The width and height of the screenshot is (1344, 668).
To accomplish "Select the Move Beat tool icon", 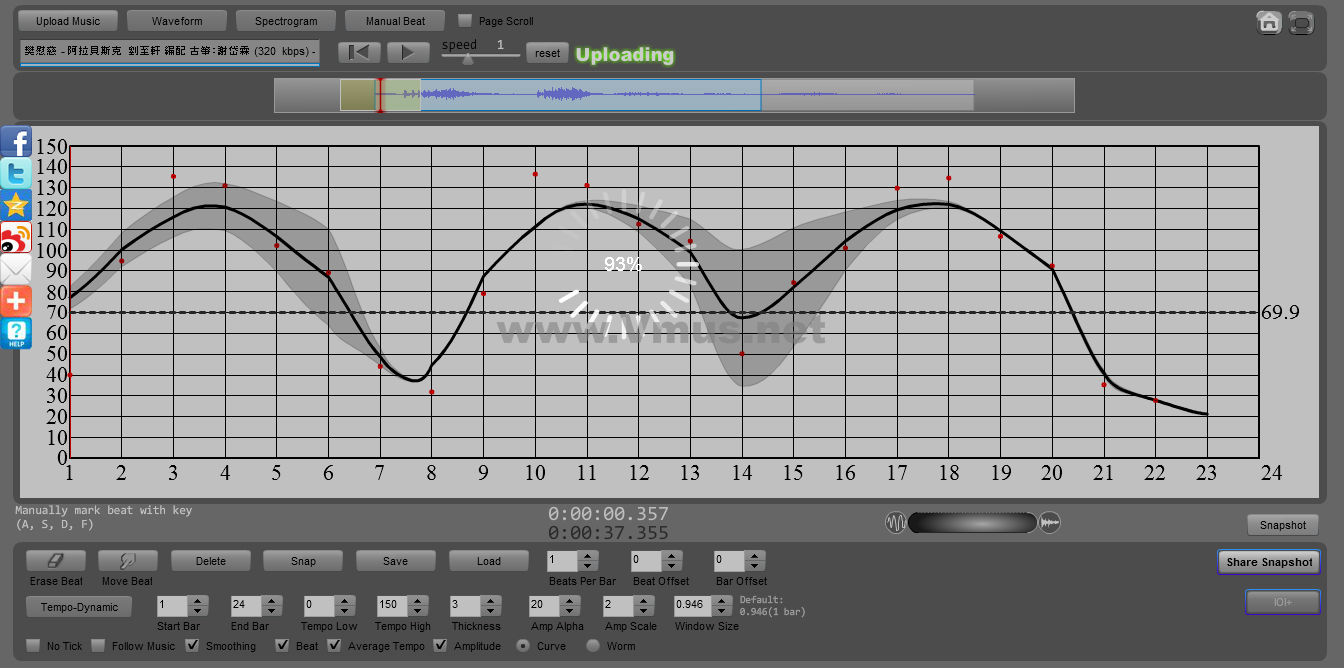I will pyautogui.click(x=127, y=561).
